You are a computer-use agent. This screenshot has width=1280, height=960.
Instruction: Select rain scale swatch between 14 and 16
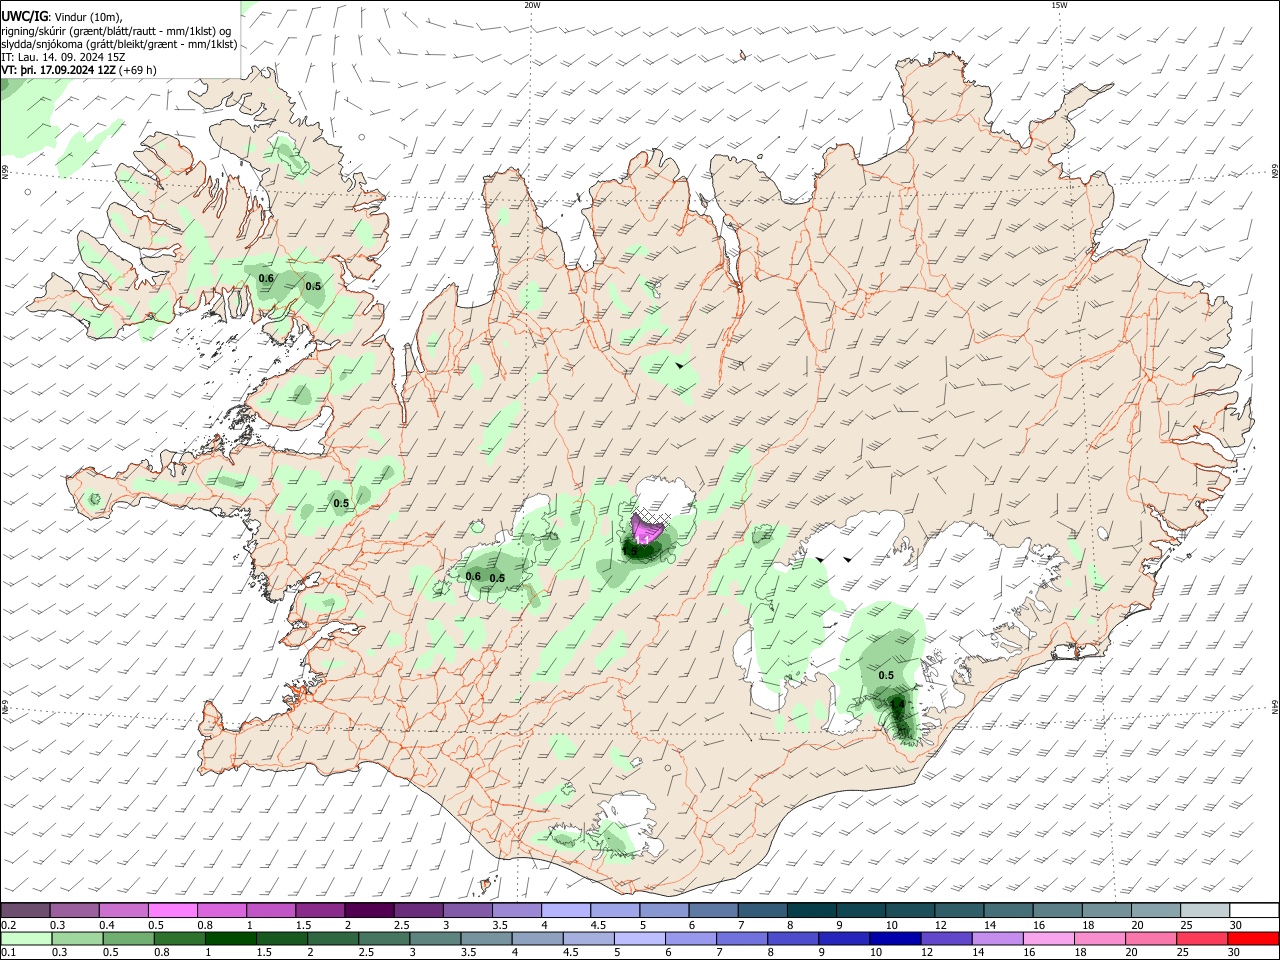tap(998, 938)
